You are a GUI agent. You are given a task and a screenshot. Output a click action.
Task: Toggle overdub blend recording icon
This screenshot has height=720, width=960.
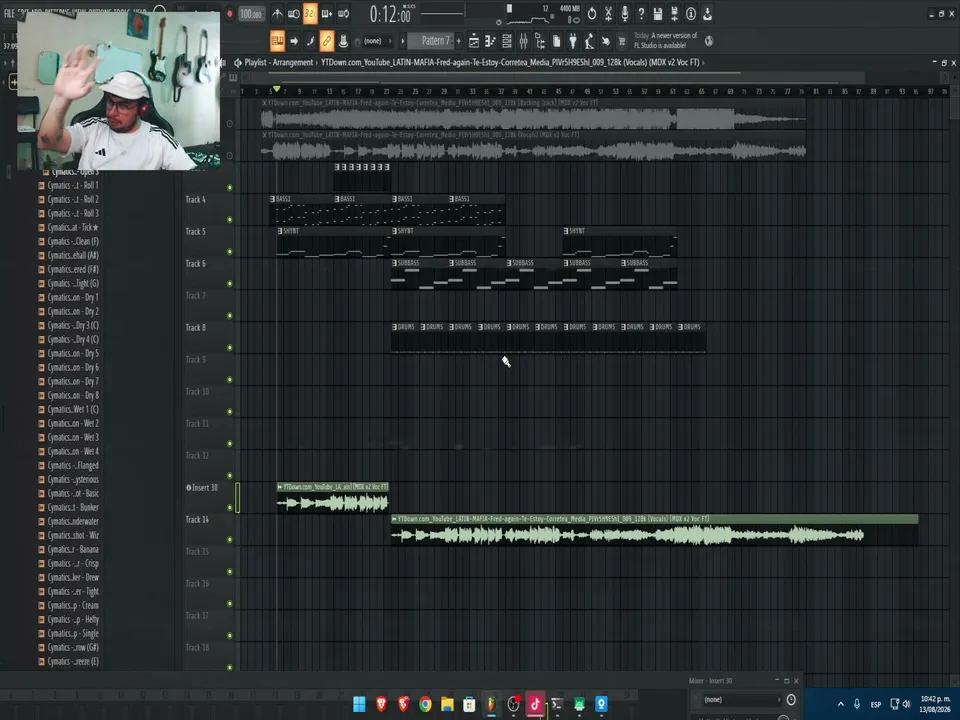pyautogui.click(x=327, y=13)
